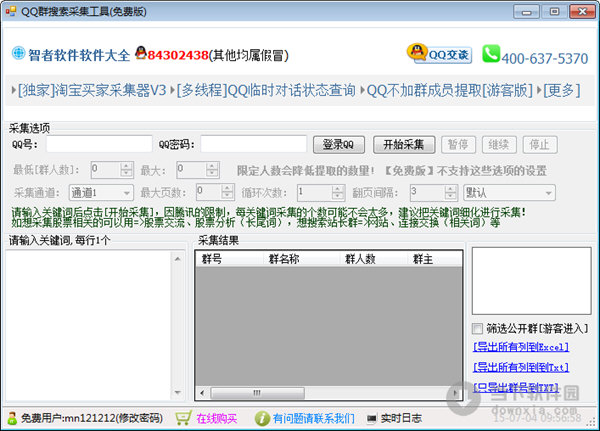Sort by 群主 column header
The width and height of the screenshot is (600, 431).
434,259
